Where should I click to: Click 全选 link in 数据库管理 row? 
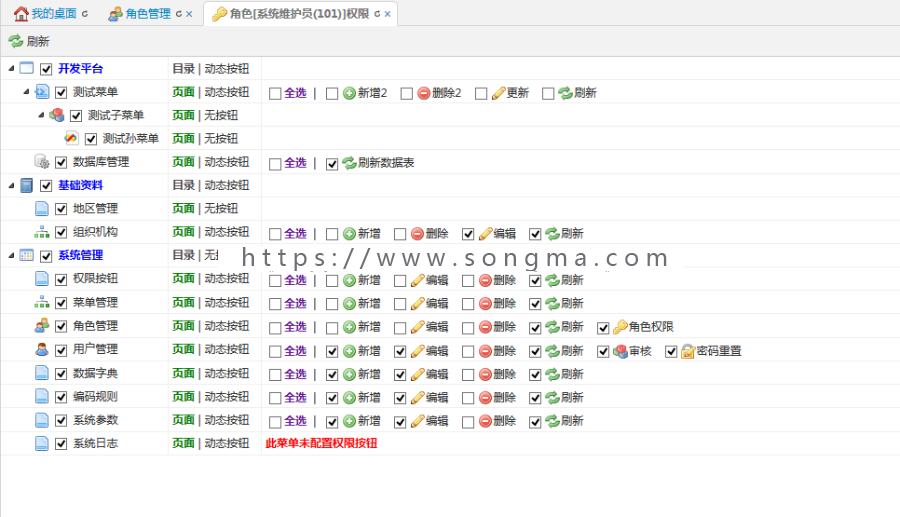click(x=296, y=163)
